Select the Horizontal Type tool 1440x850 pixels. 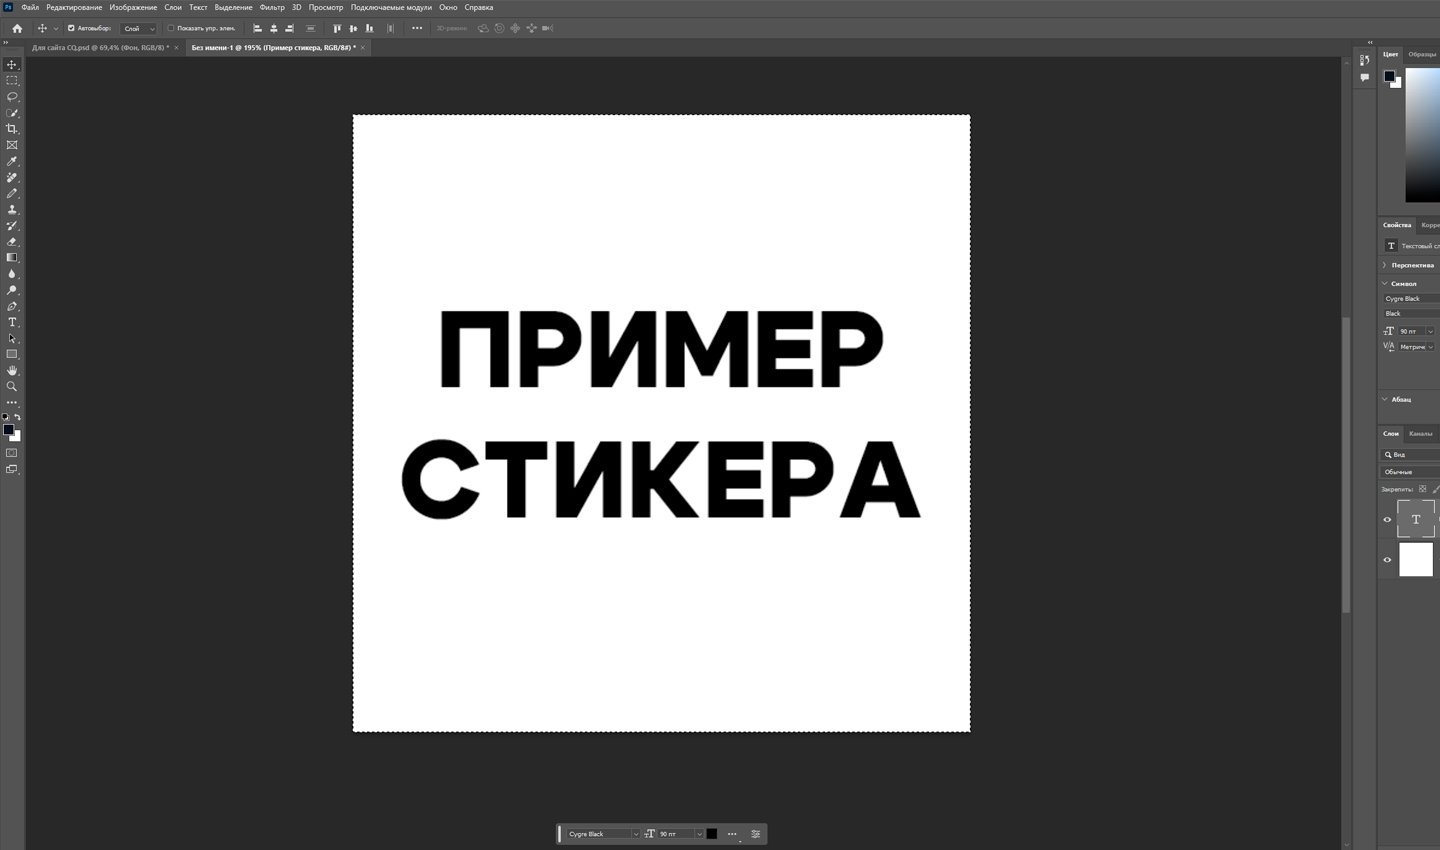coord(12,322)
